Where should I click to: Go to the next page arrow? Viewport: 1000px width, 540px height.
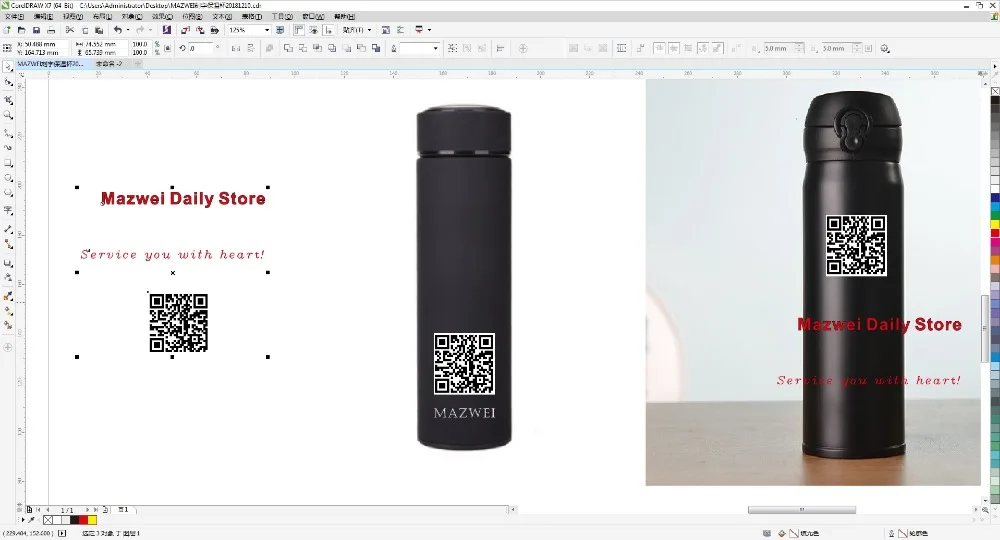pyautogui.click(x=87, y=510)
